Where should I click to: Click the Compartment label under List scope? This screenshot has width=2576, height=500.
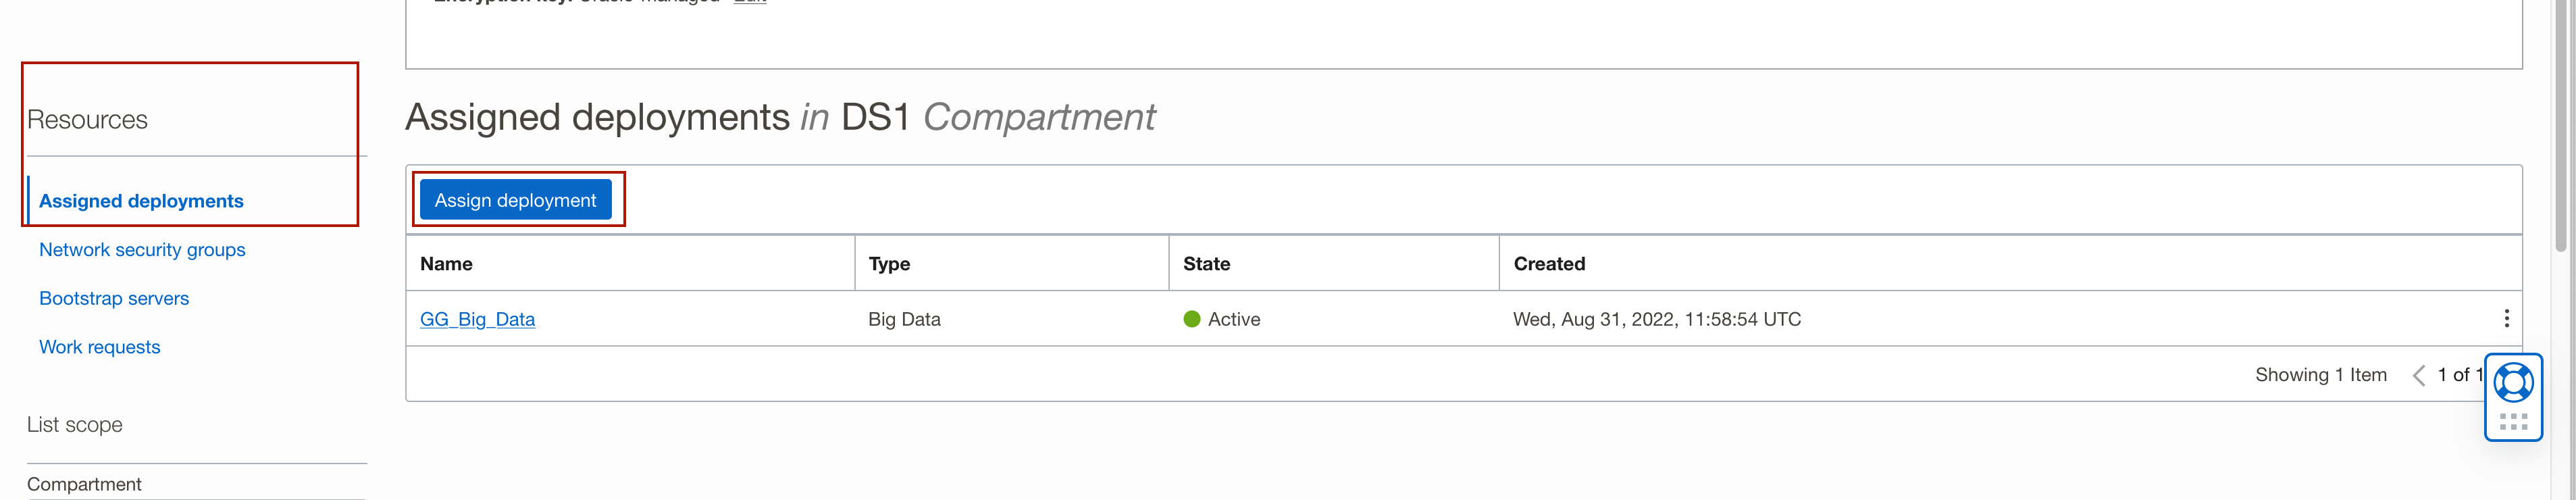point(84,484)
